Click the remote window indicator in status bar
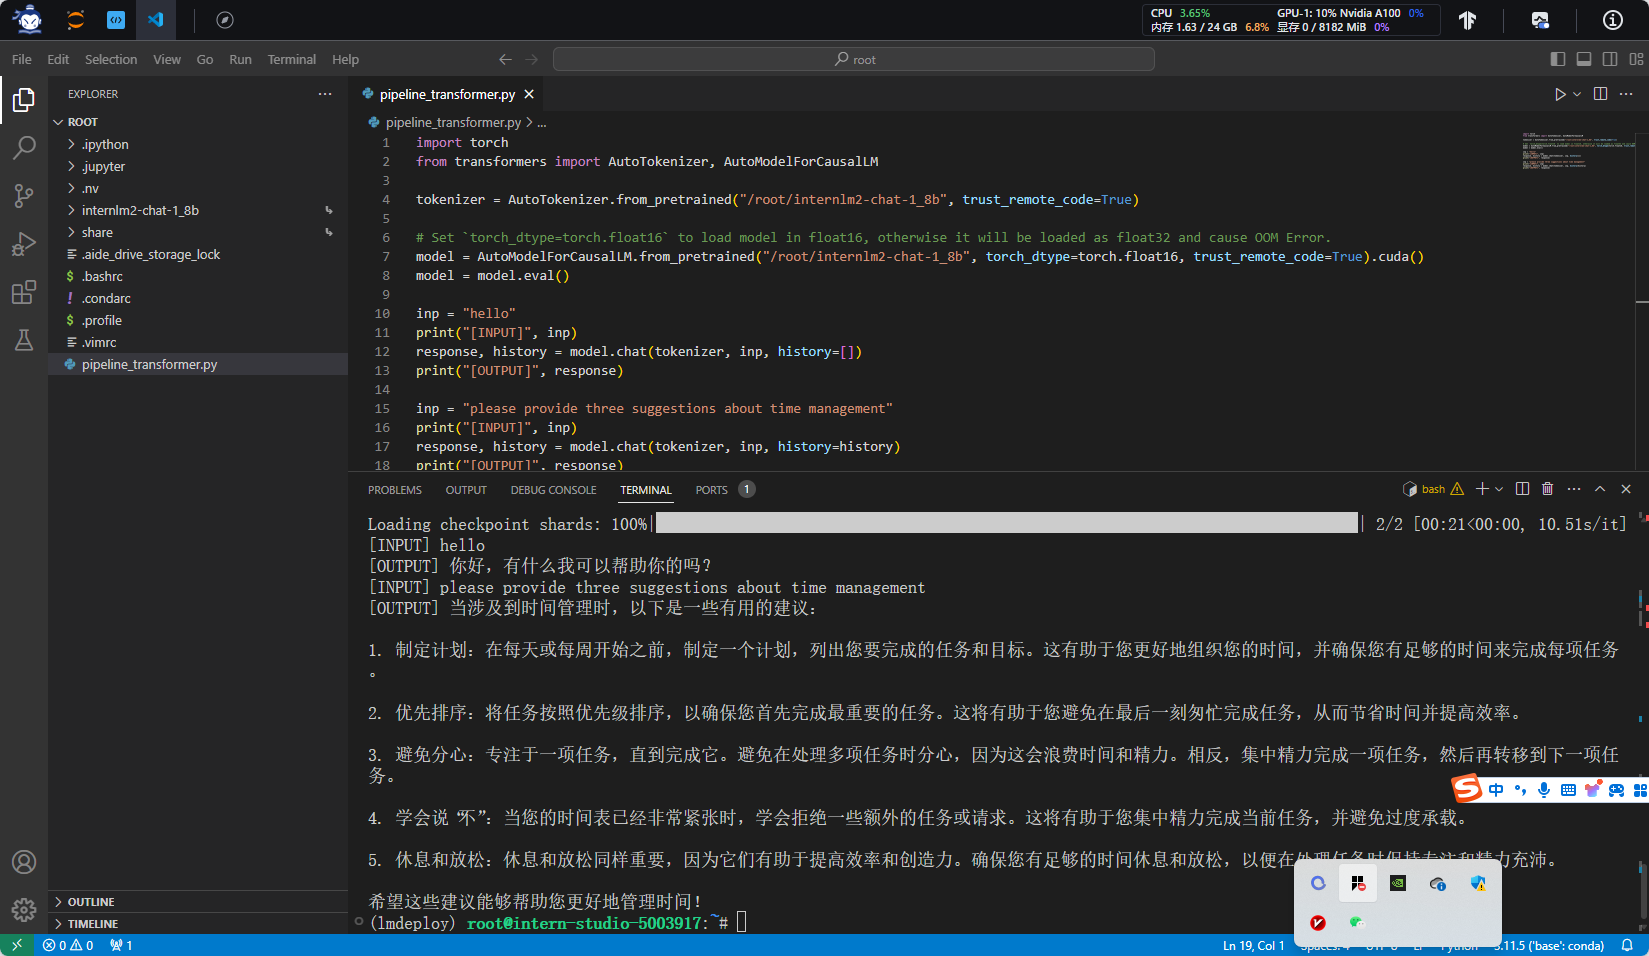Viewport: 1649px width, 956px height. click(x=17, y=945)
